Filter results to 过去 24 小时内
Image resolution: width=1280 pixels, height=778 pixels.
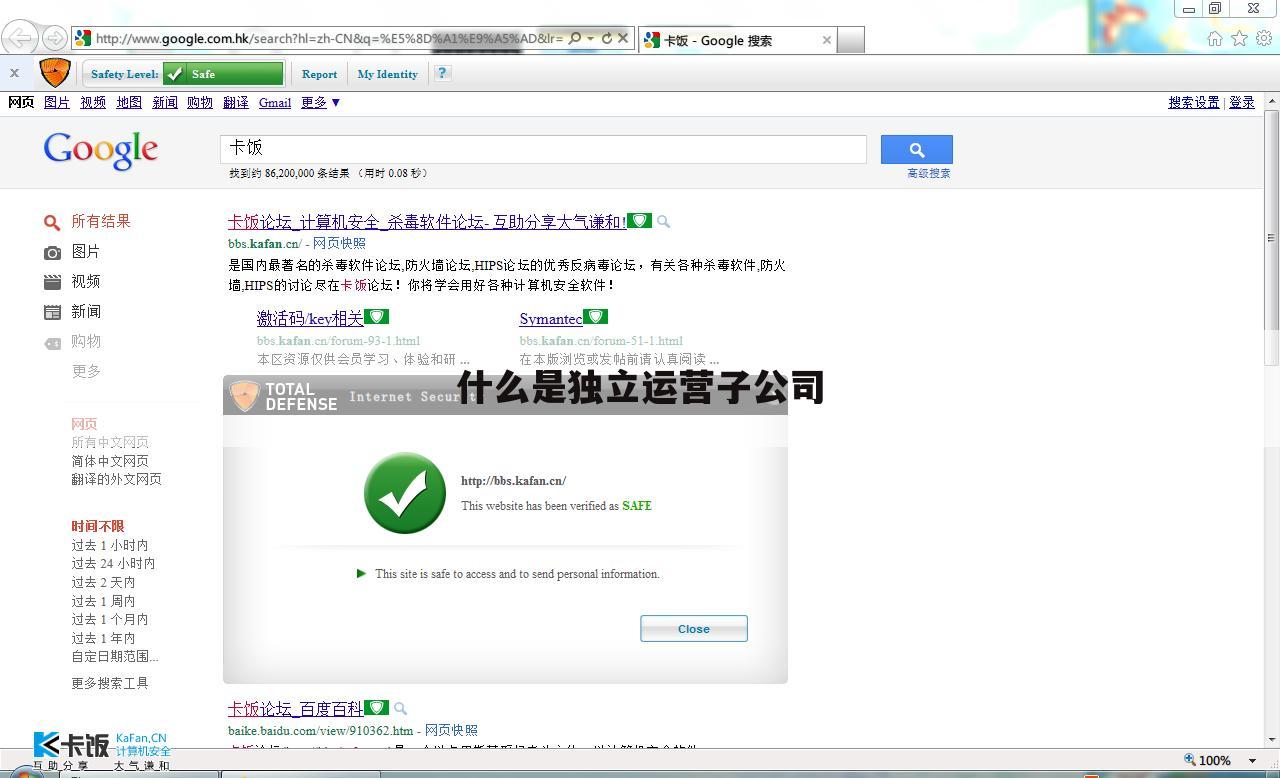pyautogui.click(x=113, y=563)
